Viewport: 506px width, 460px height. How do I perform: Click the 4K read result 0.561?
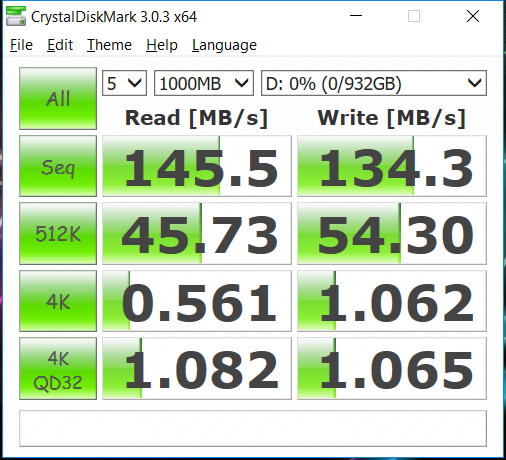tap(197, 301)
